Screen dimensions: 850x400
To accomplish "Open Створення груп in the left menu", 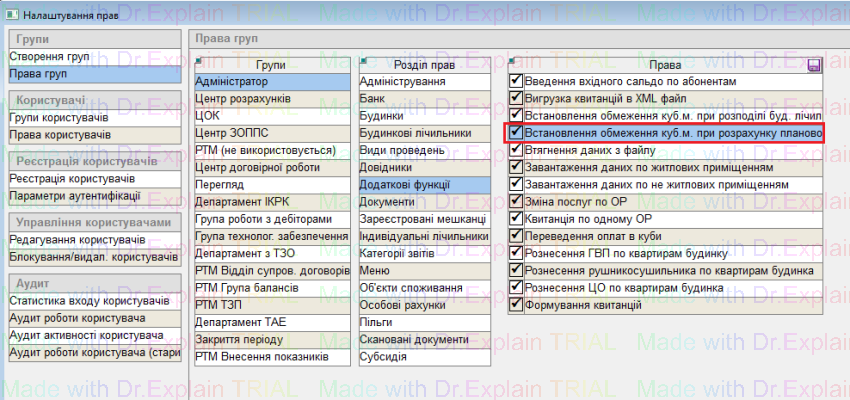I will click(50, 57).
